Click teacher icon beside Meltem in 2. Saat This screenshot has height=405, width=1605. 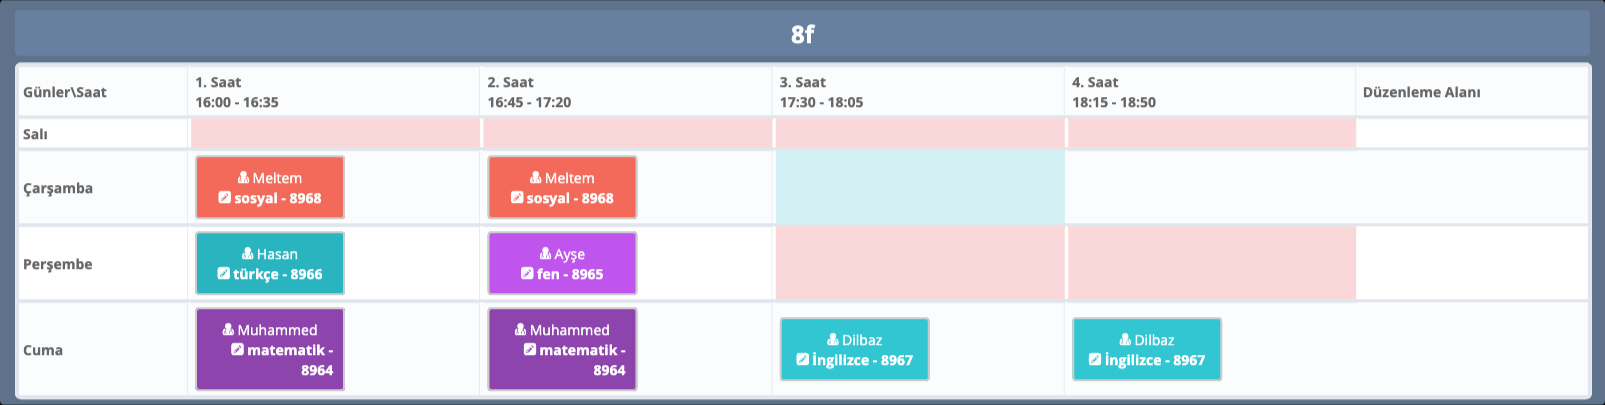[x=535, y=178]
